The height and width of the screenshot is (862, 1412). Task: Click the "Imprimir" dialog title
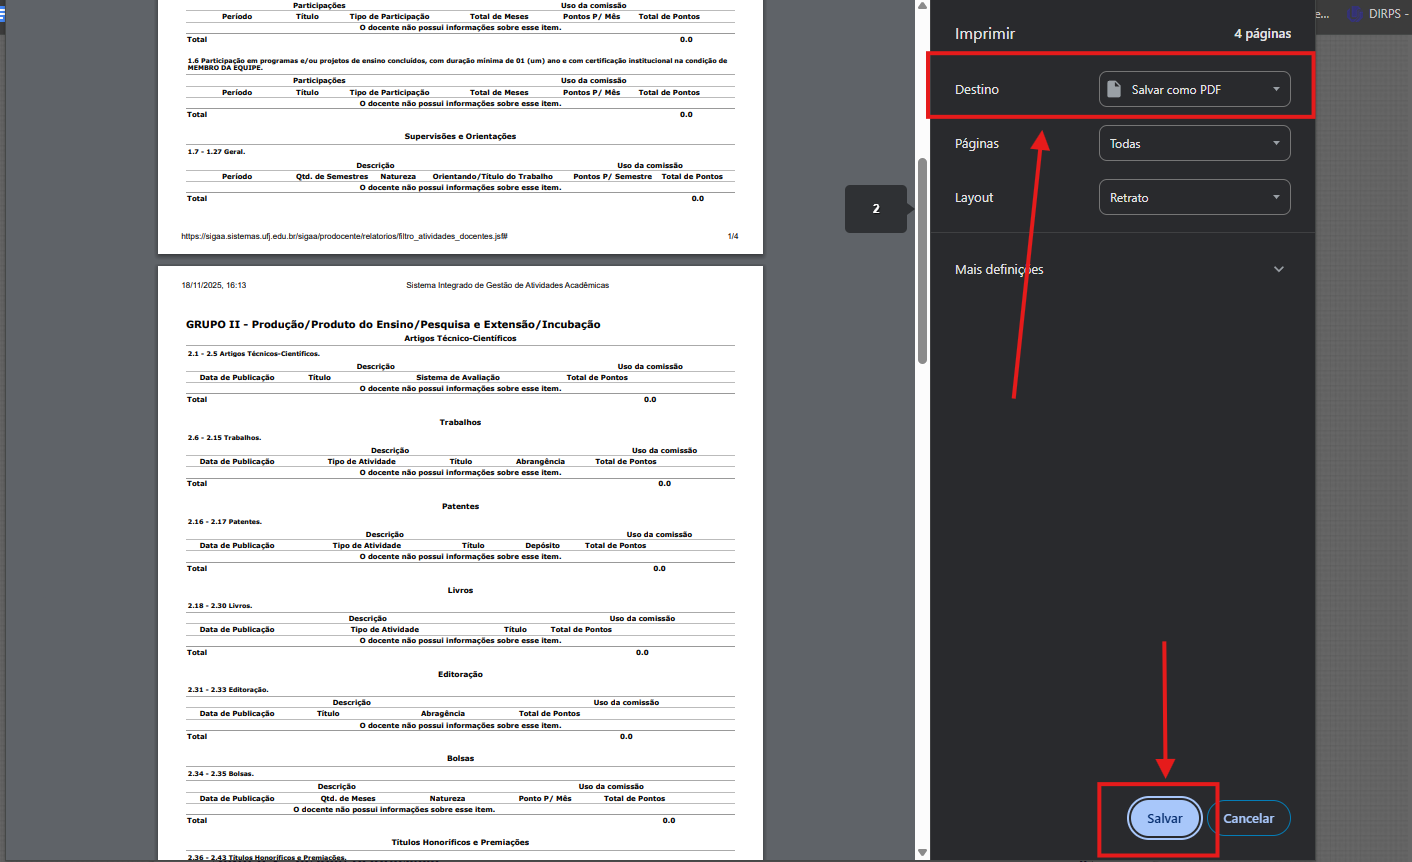[x=984, y=34]
